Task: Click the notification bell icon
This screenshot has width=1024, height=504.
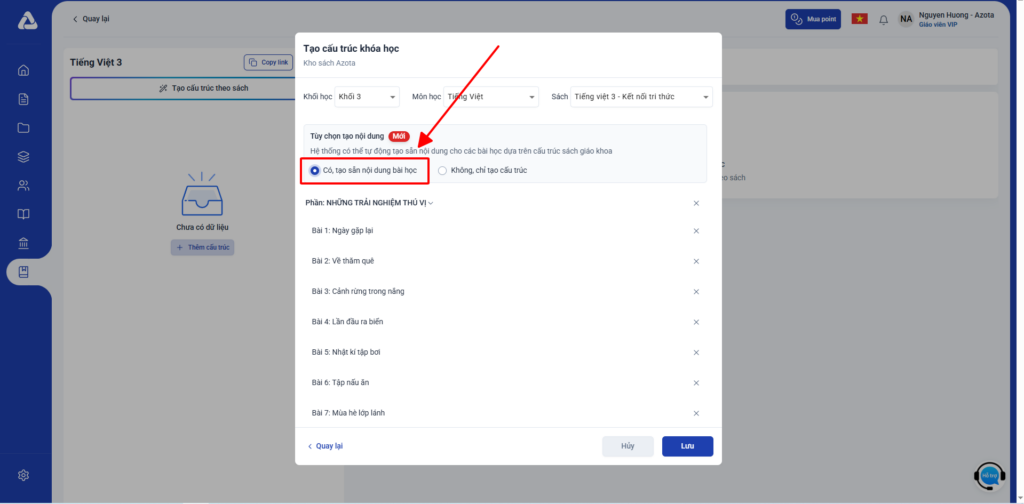Action: [x=883, y=19]
